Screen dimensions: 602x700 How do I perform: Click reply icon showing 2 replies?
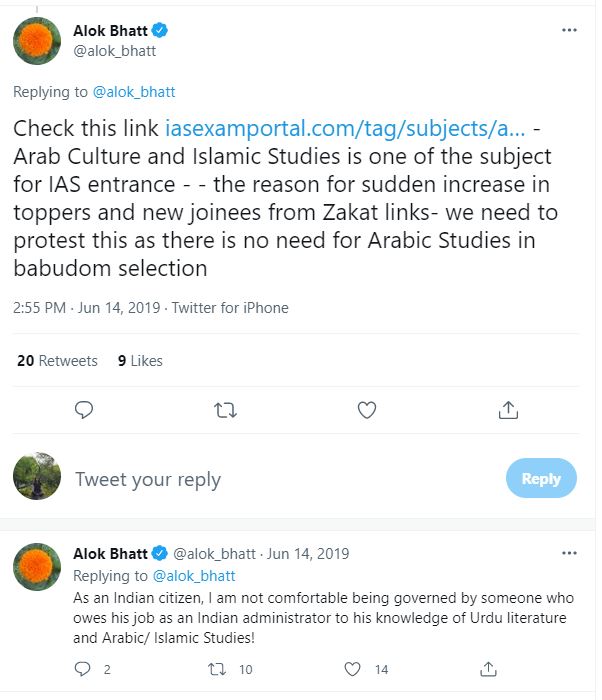click(x=84, y=669)
